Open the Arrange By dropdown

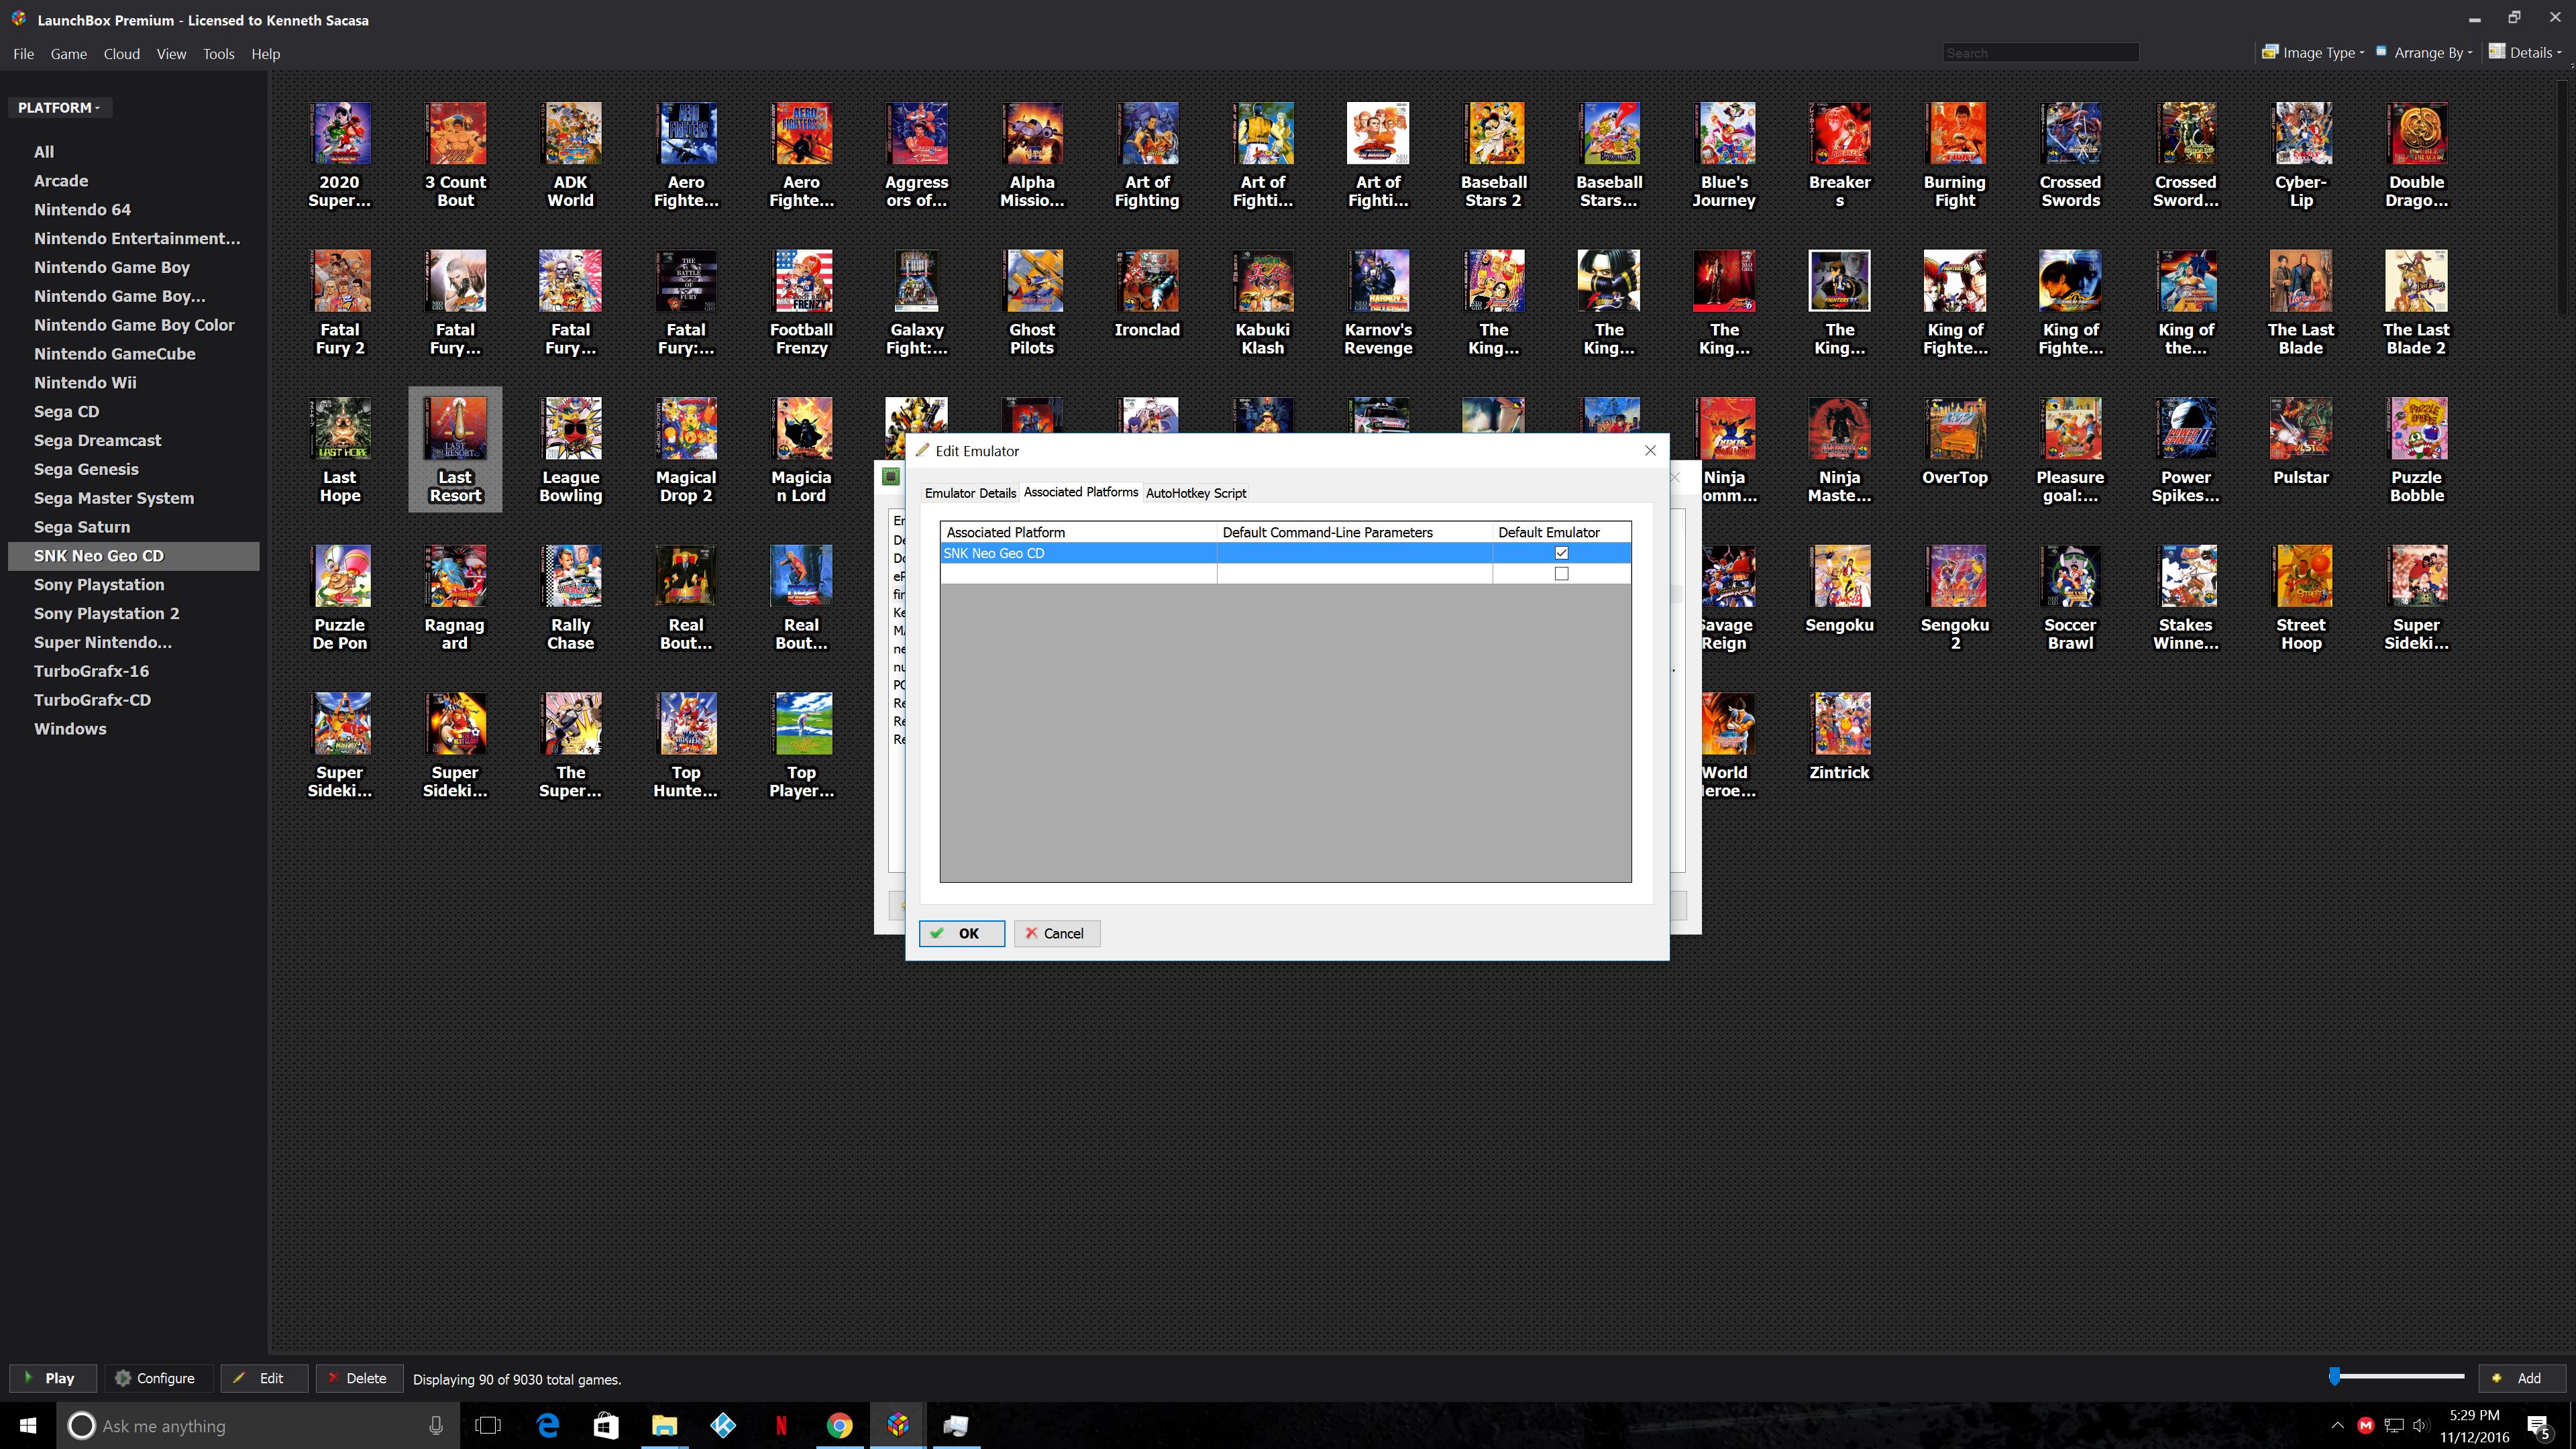[x=2424, y=53]
